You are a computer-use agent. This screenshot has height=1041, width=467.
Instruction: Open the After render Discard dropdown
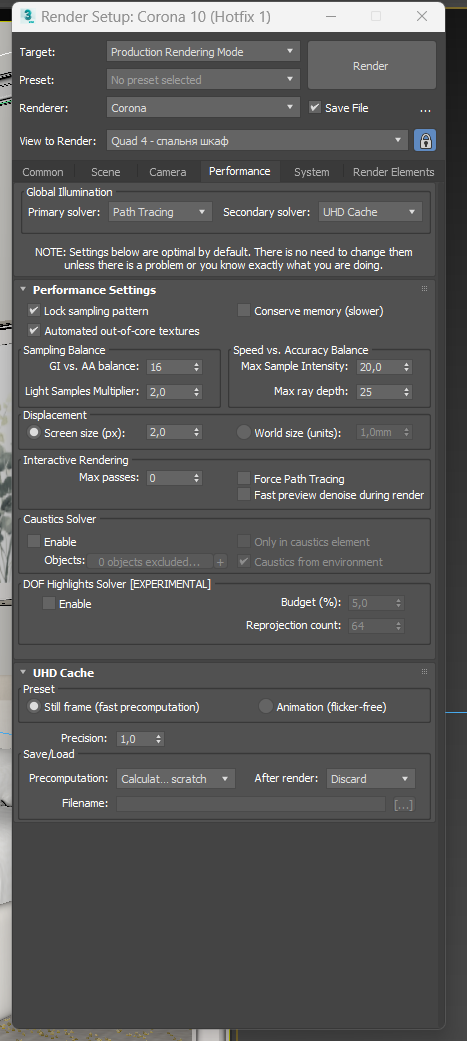pyautogui.click(x=371, y=779)
